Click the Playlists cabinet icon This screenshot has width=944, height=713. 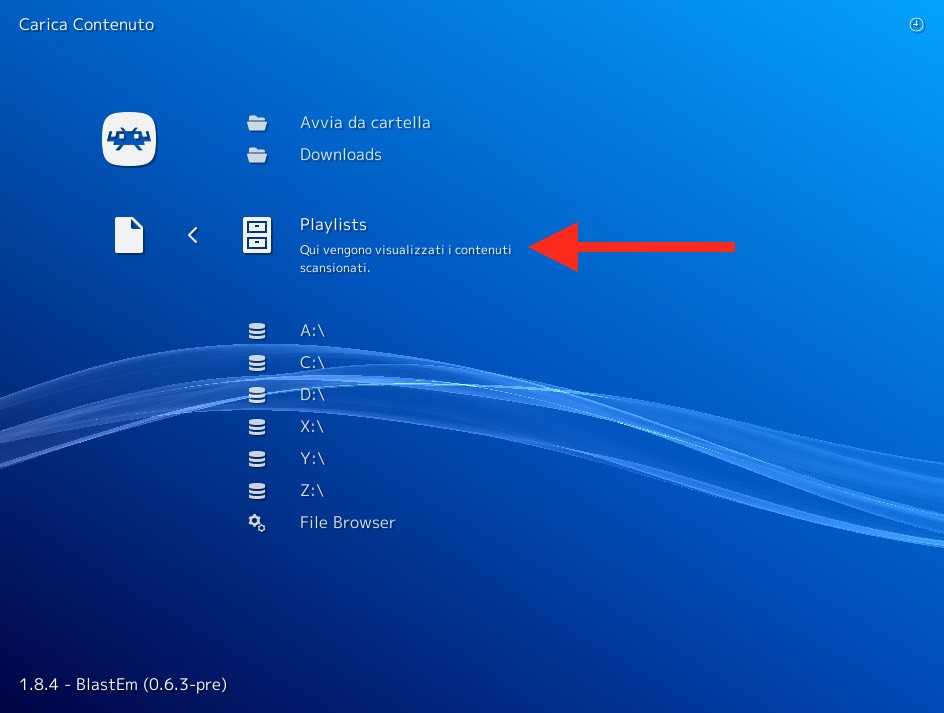[x=257, y=235]
